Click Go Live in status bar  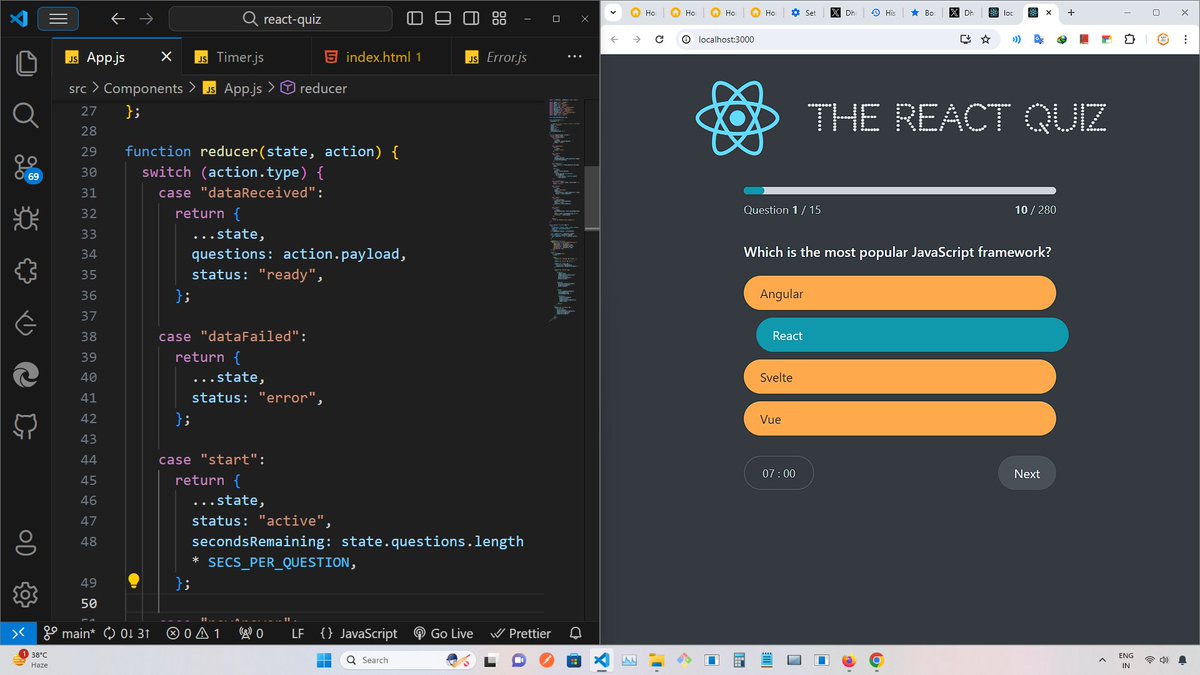click(441, 633)
